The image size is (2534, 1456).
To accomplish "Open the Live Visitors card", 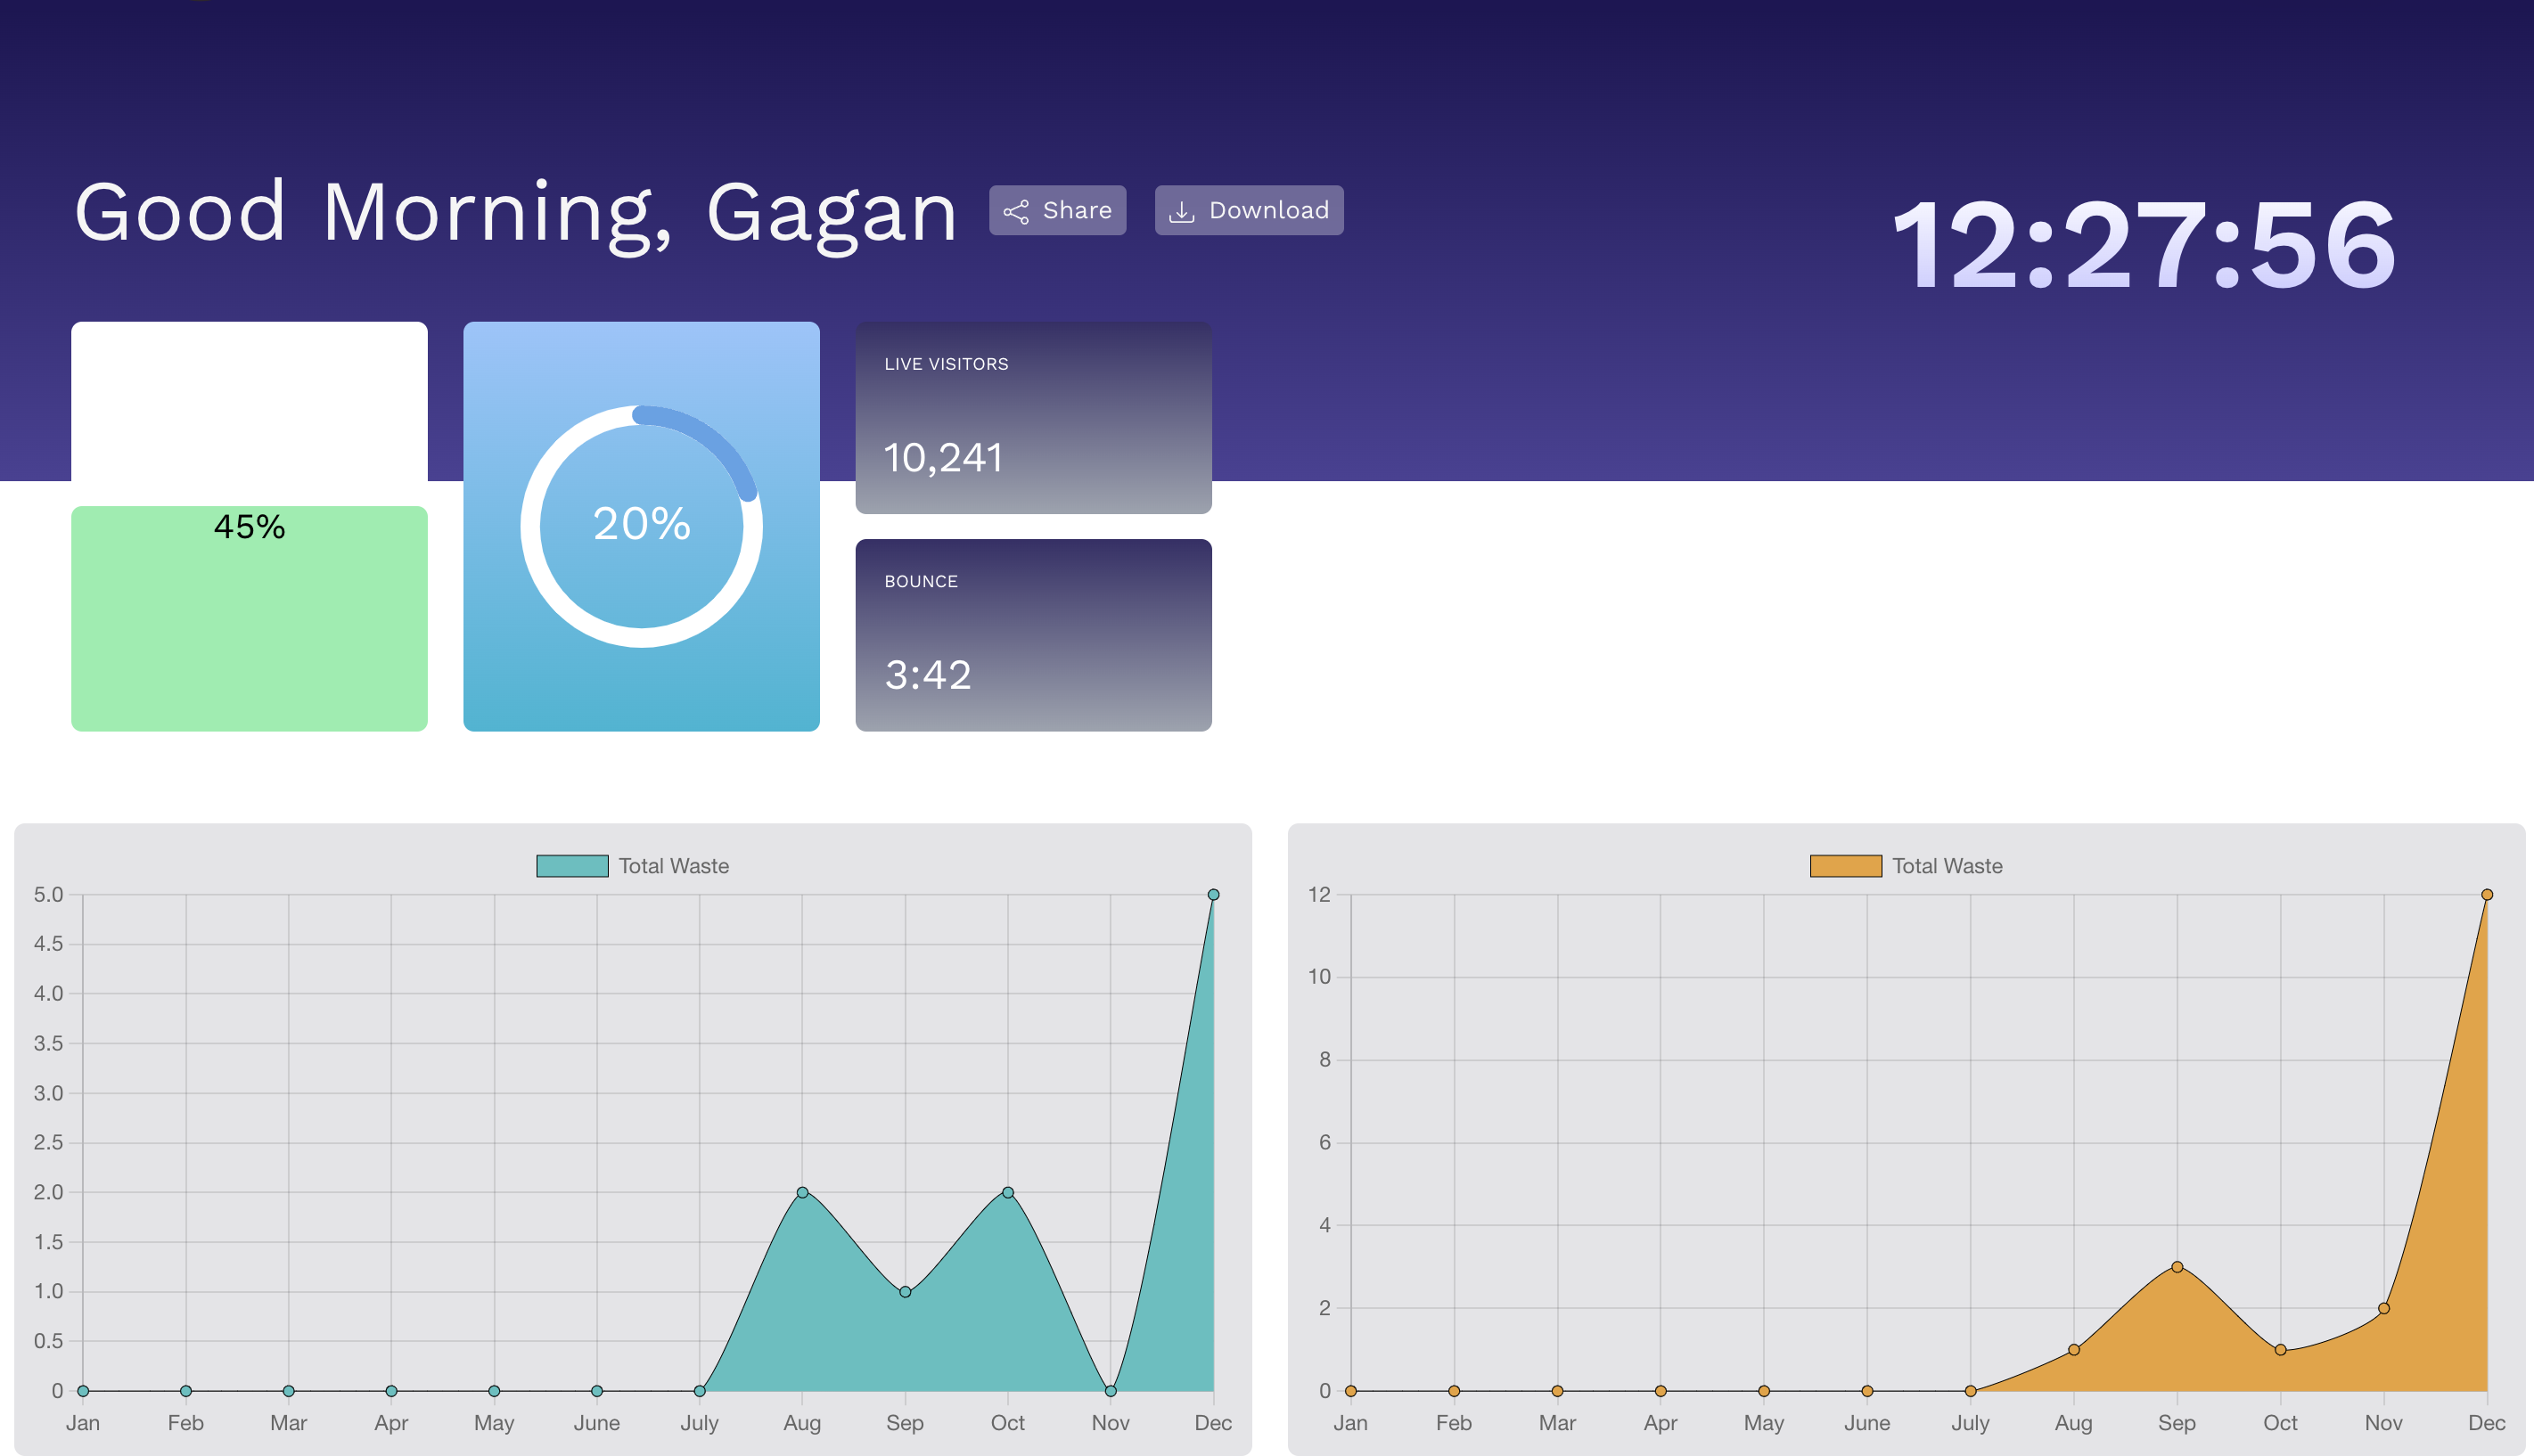I will pos(1033,418).
